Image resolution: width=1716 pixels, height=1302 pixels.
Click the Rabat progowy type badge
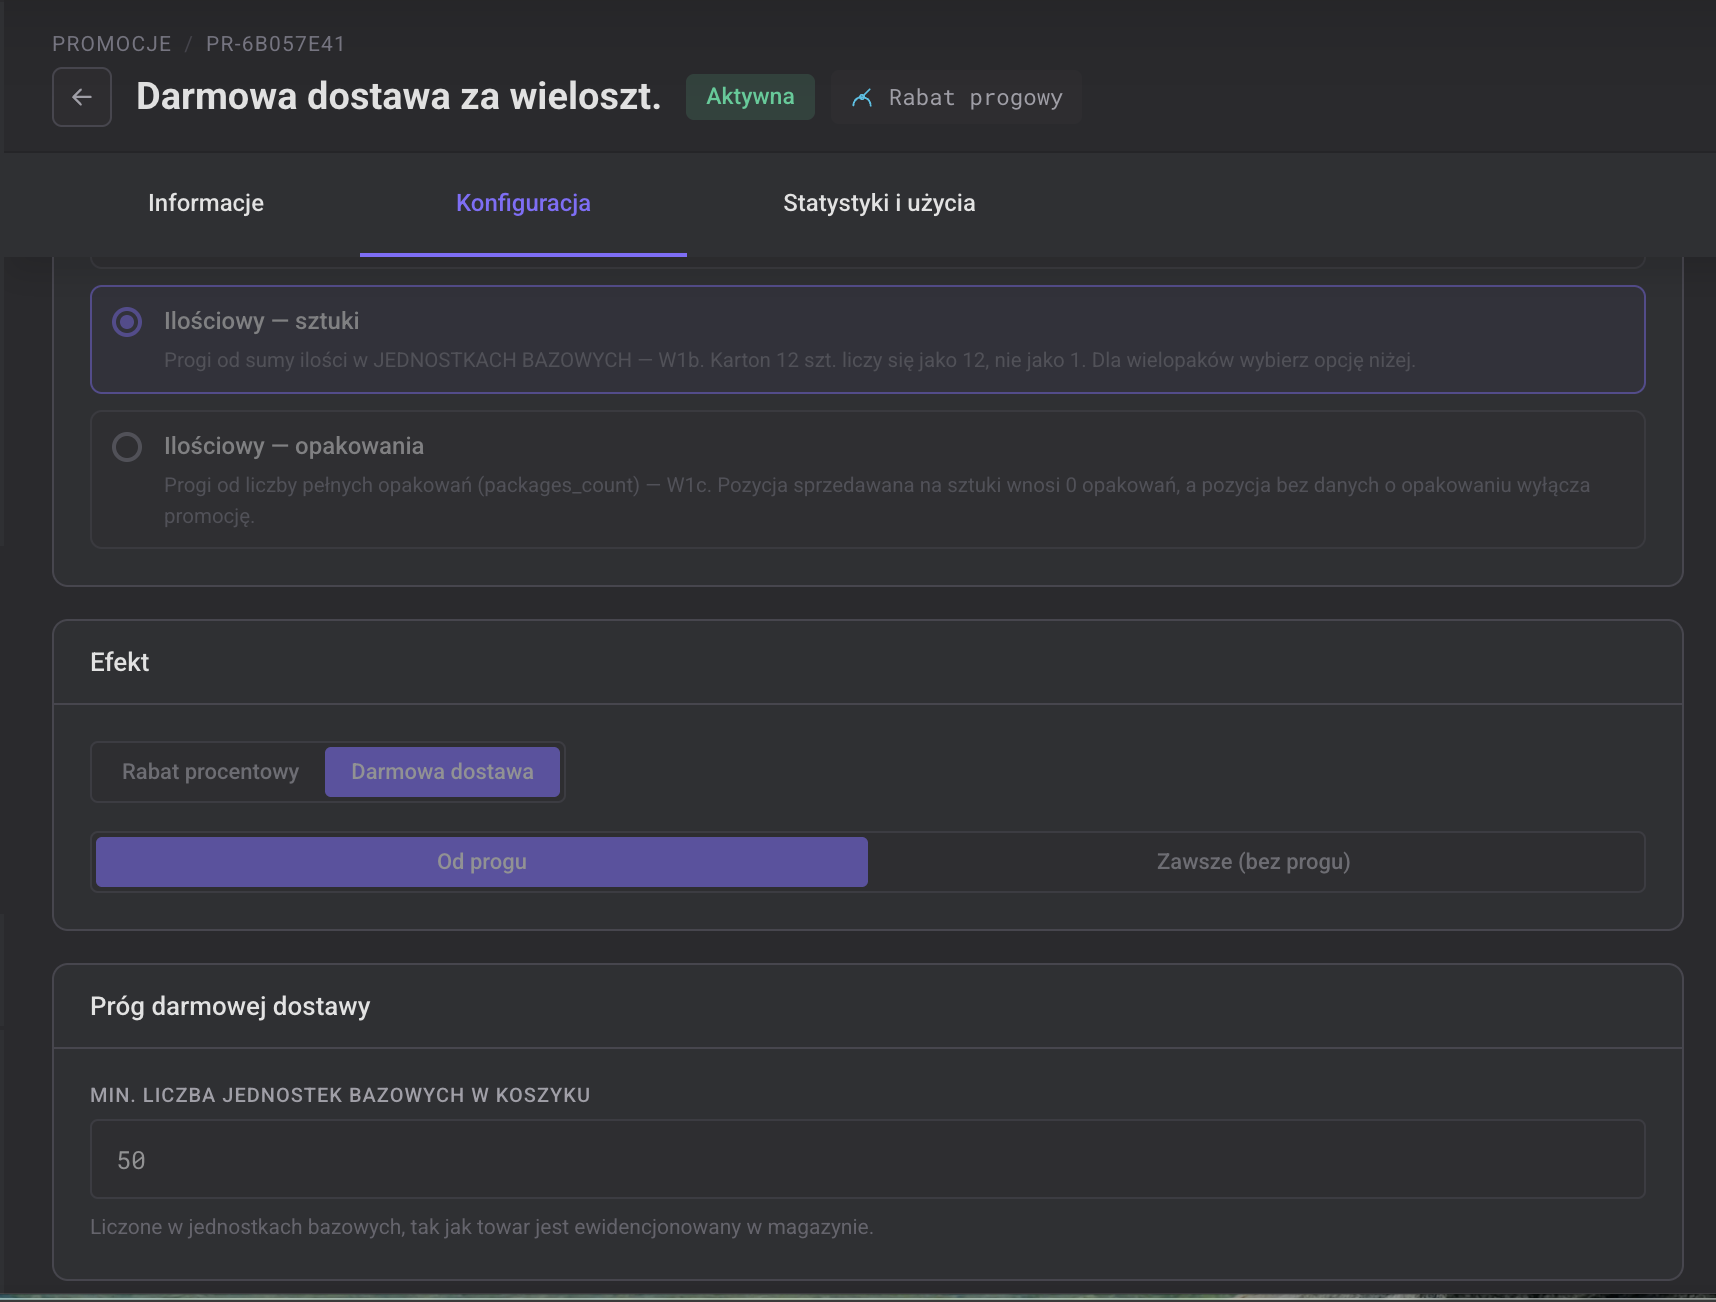[x=956, y=97]
